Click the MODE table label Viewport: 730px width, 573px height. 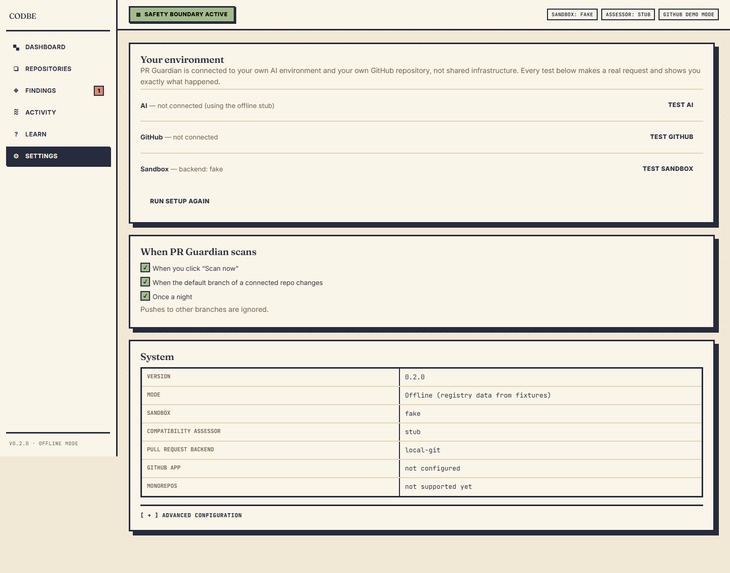pyautogui.click(x=154, y=395)
